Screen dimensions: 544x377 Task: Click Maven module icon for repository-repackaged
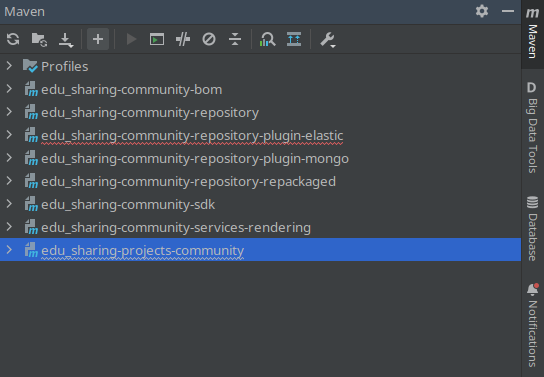tap(31, 181)
